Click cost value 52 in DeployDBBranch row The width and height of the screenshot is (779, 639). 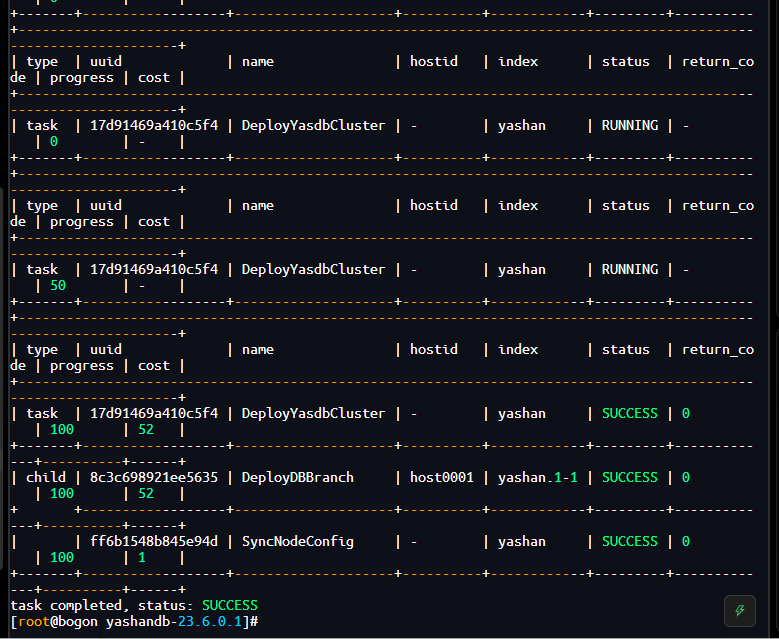click(146, 494)
